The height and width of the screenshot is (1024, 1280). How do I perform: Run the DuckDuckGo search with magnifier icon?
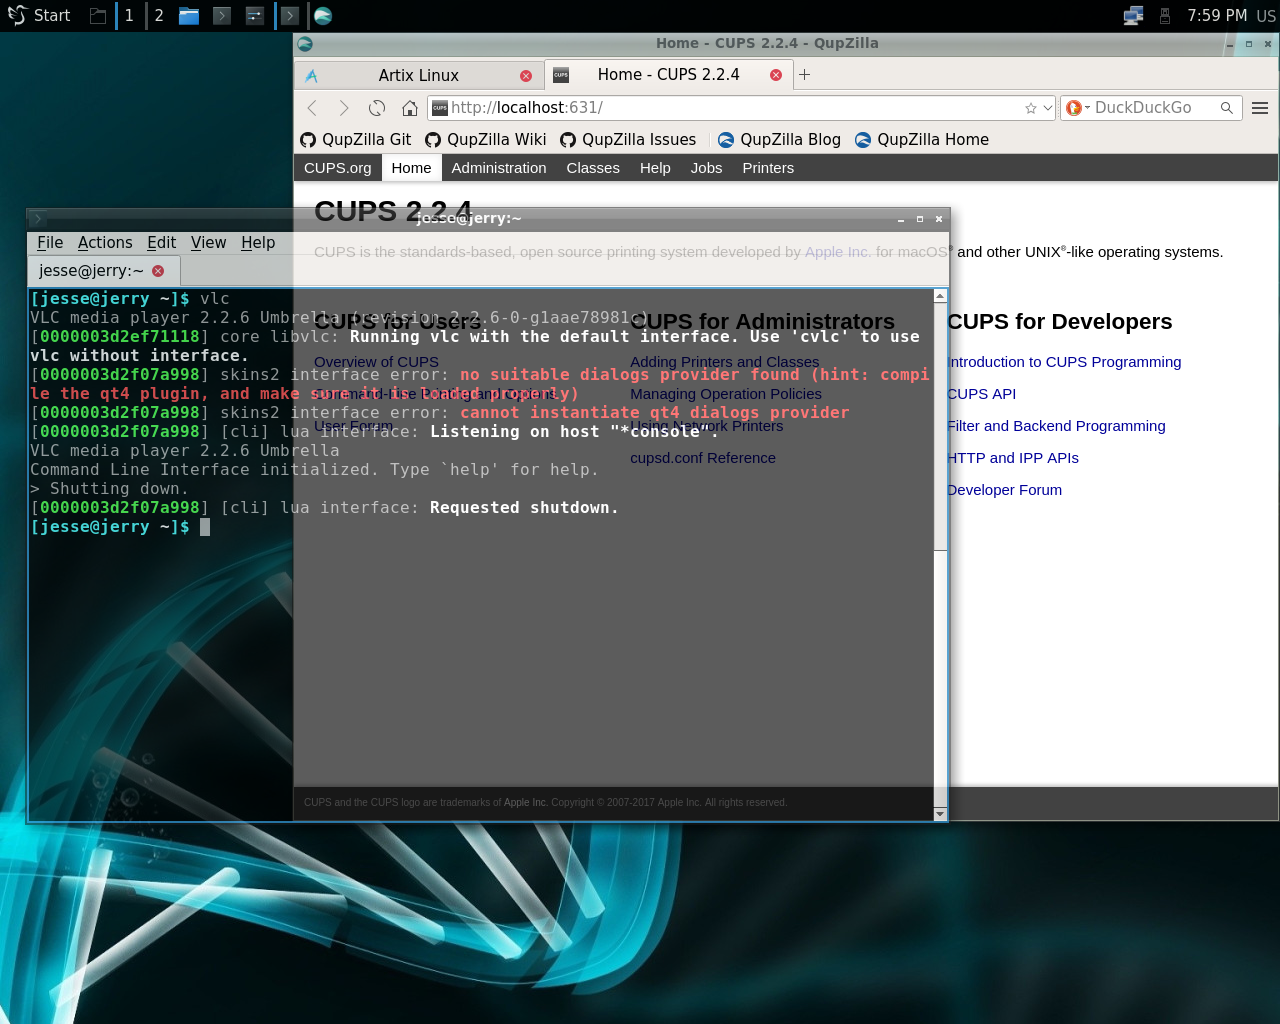tap(1227, 108)
